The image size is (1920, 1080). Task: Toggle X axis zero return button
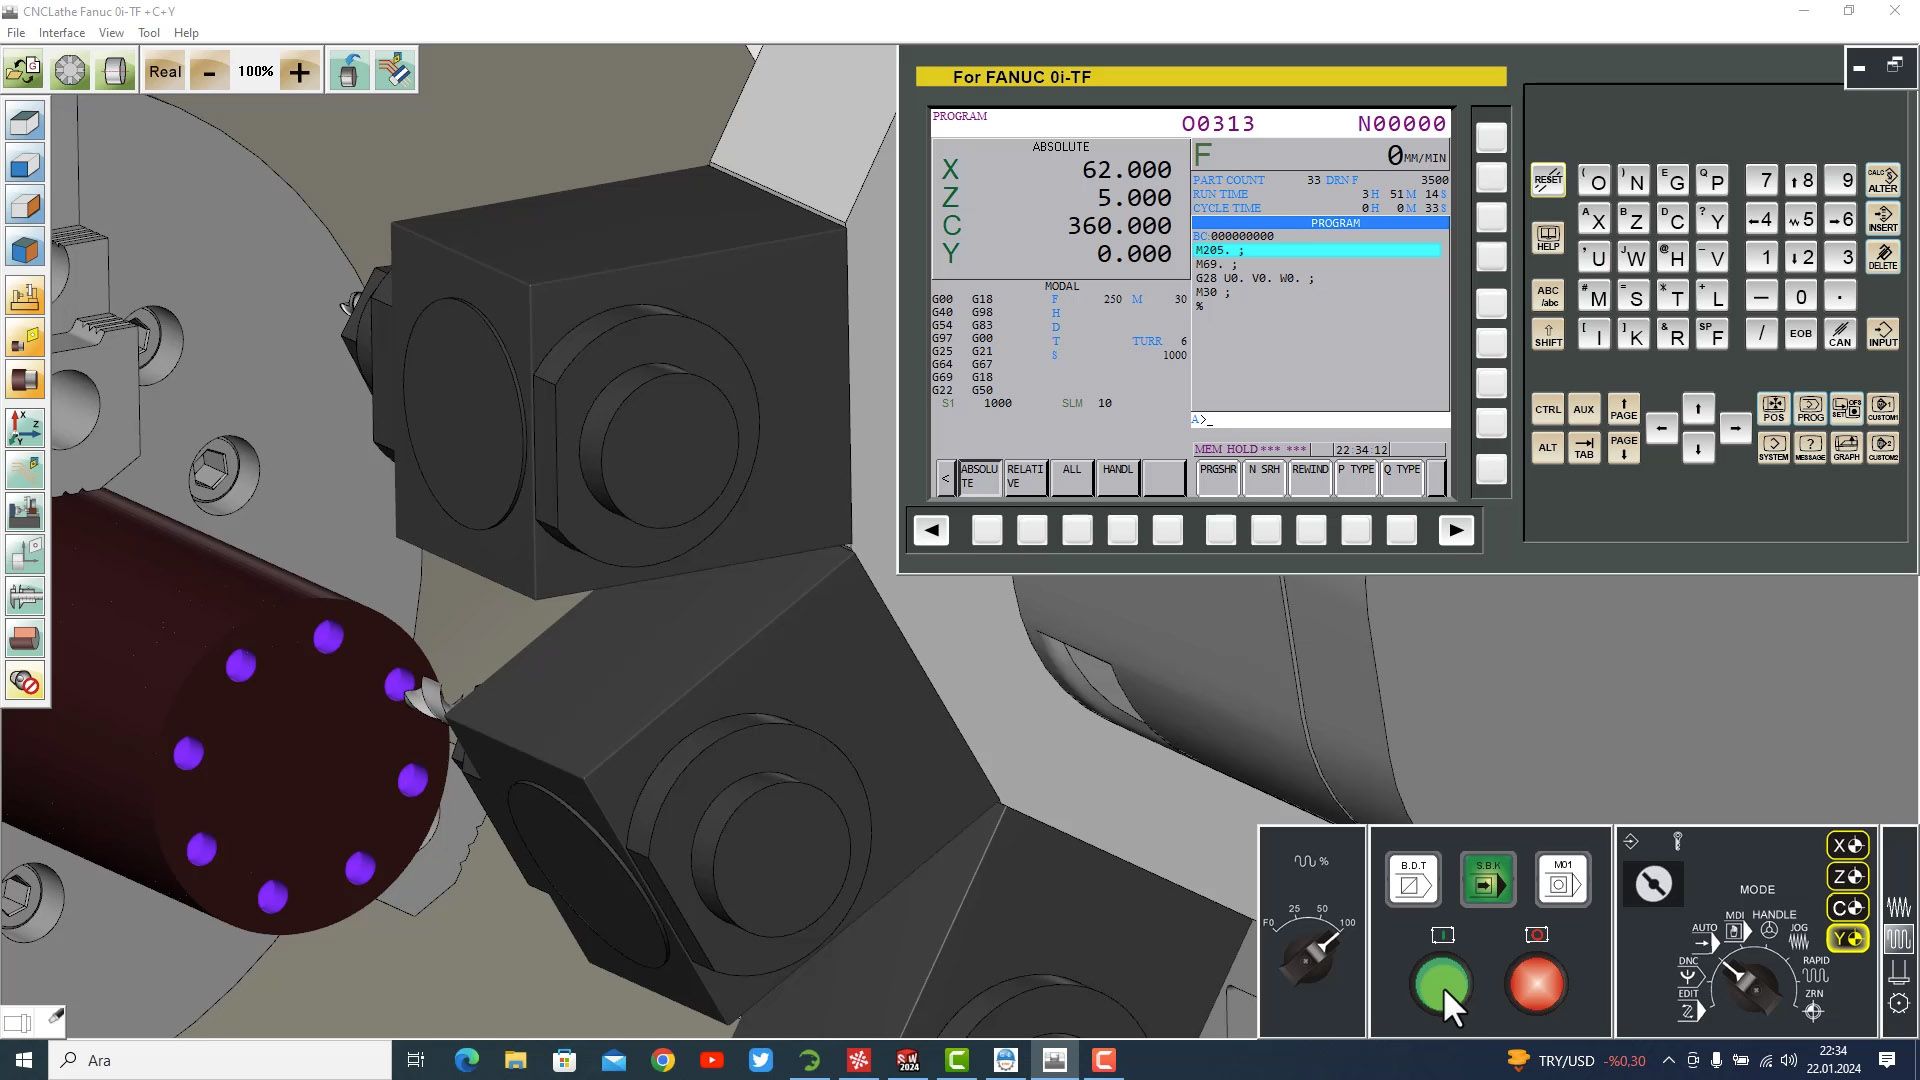point(1847,845)
